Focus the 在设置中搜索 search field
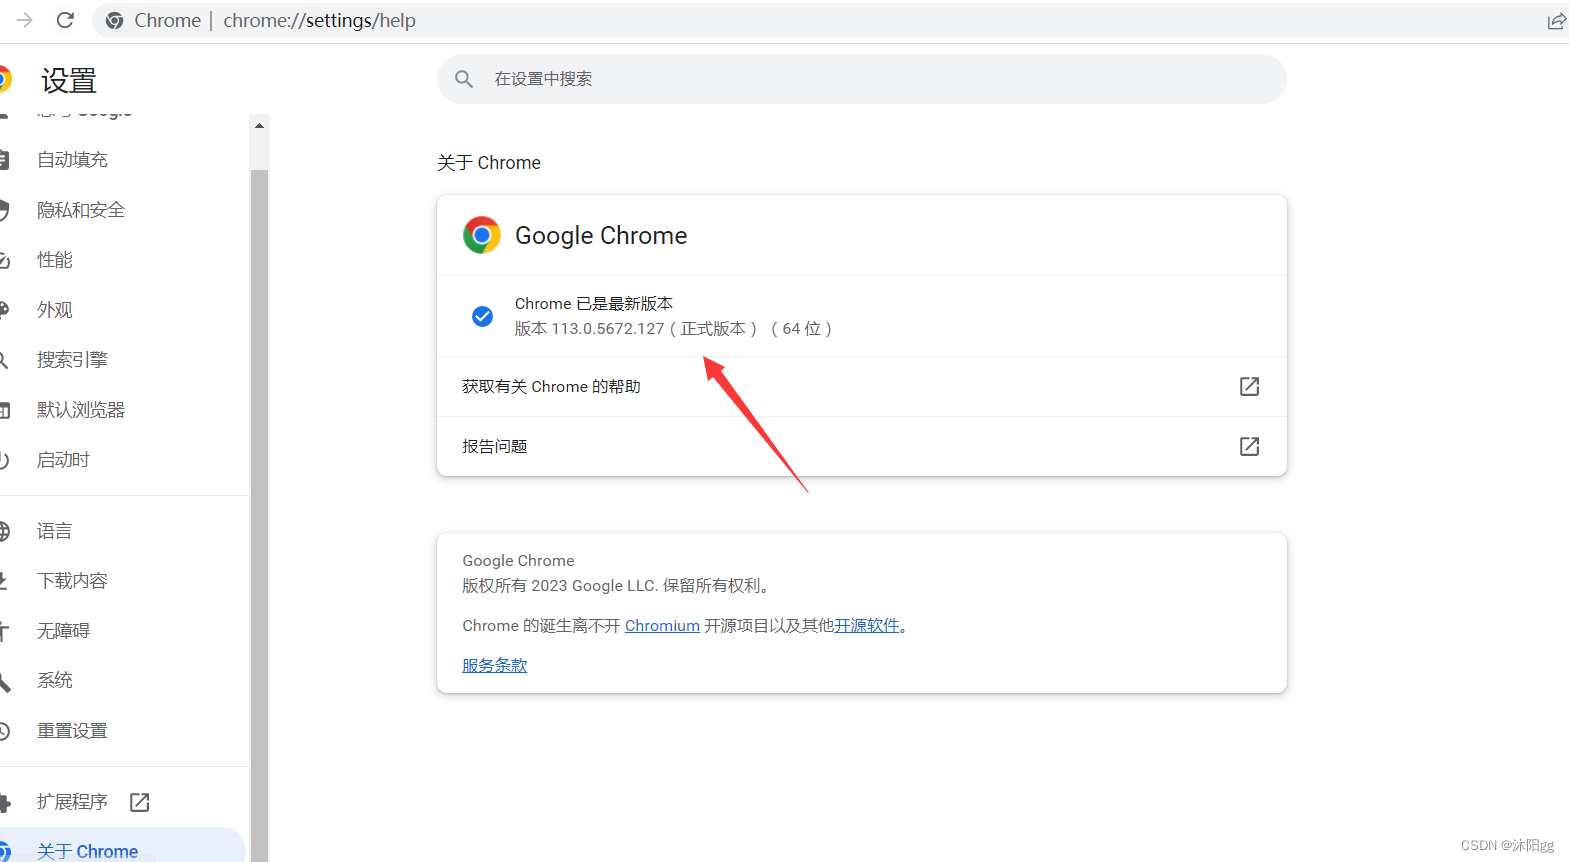This screenshot has height=862, width=1569. click(862, 79)
